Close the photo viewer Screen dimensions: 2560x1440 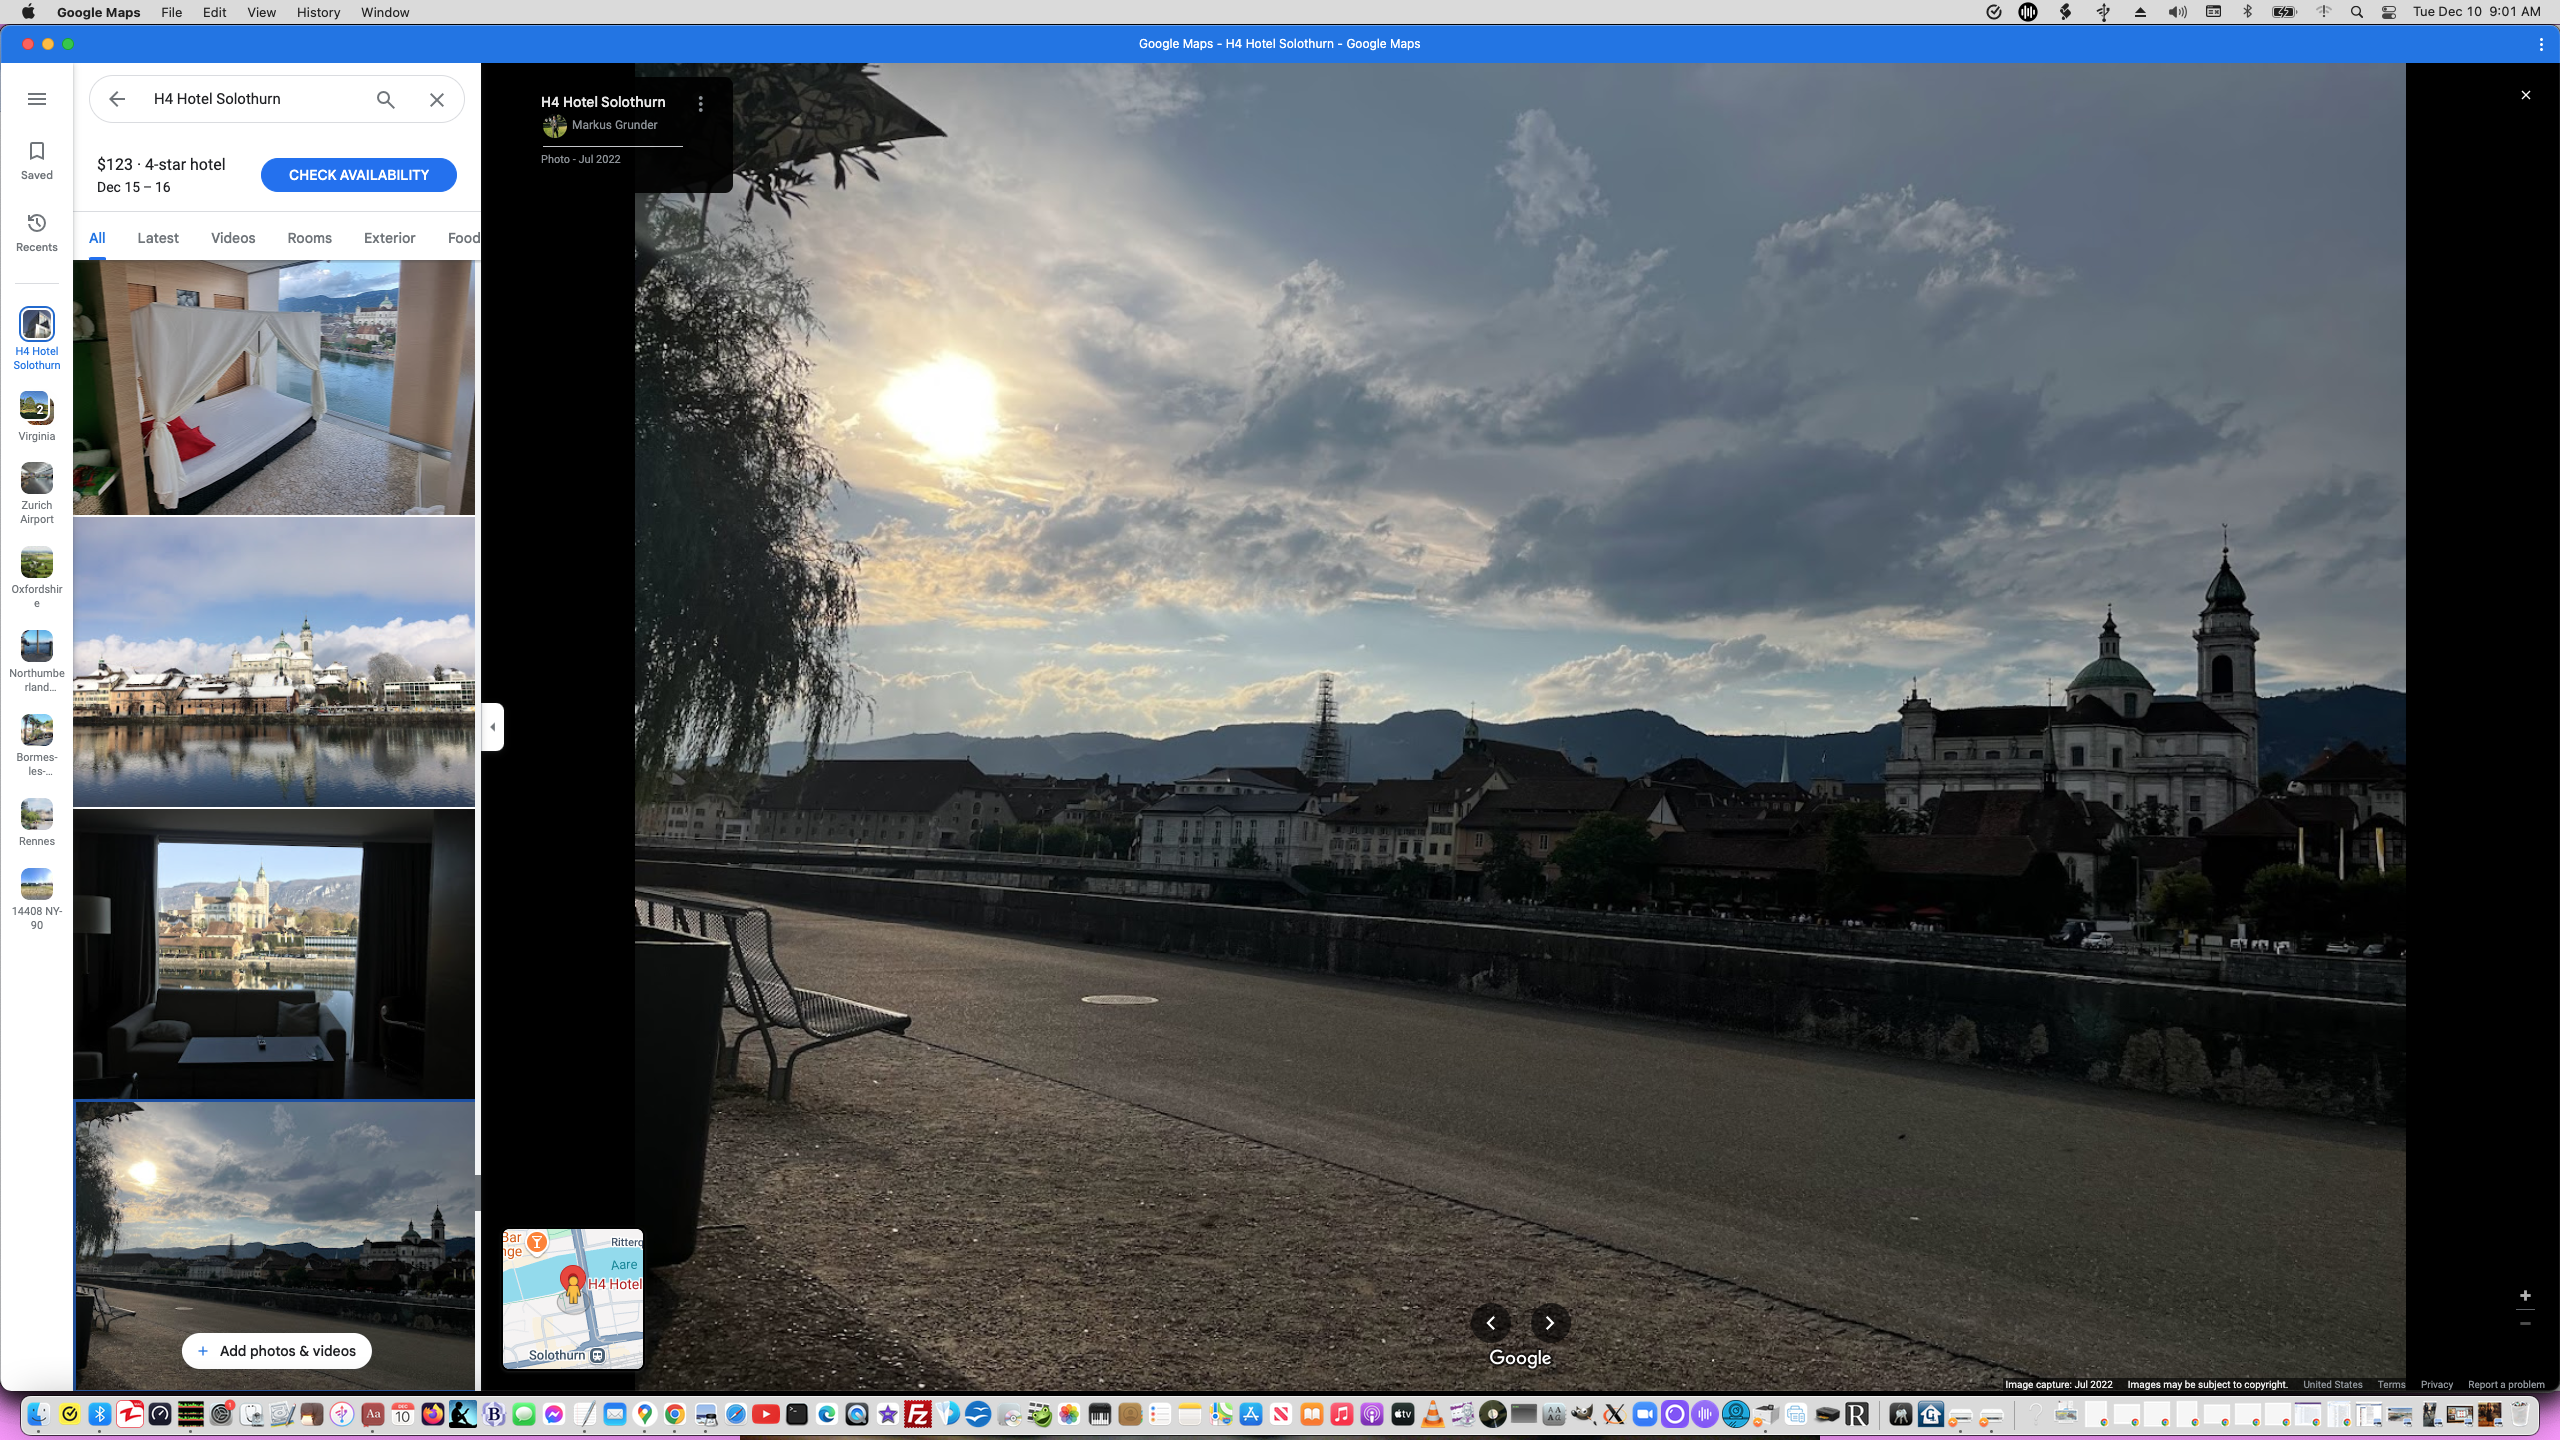coord(2525,95)
